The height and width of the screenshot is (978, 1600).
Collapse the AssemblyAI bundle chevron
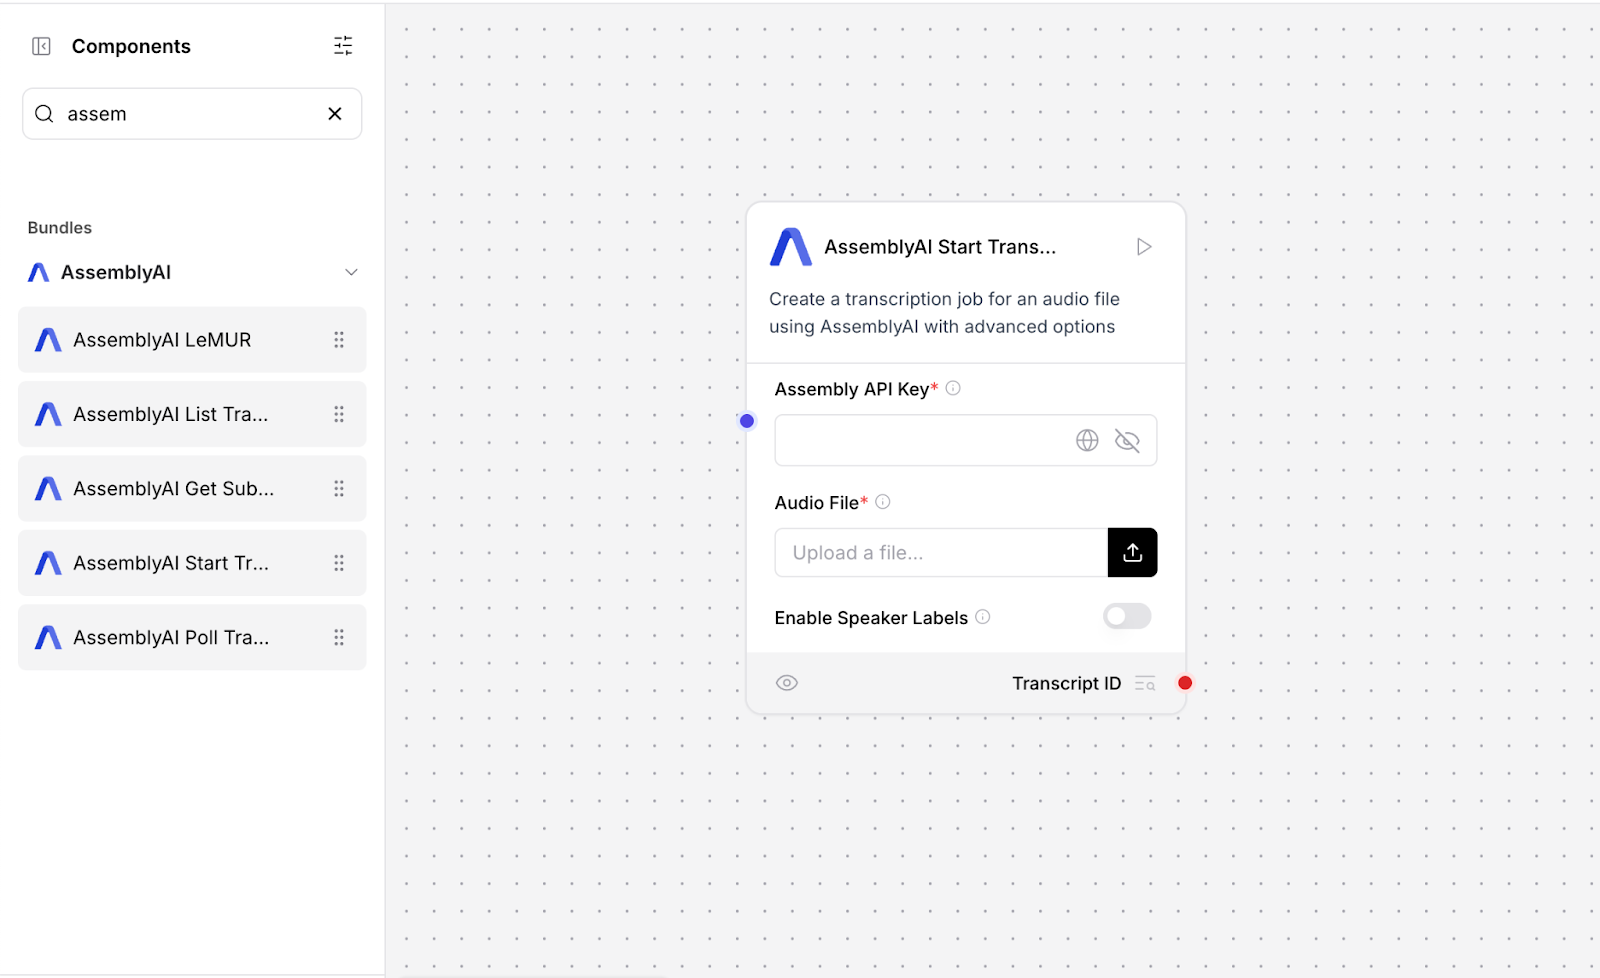tap(351, 272)
